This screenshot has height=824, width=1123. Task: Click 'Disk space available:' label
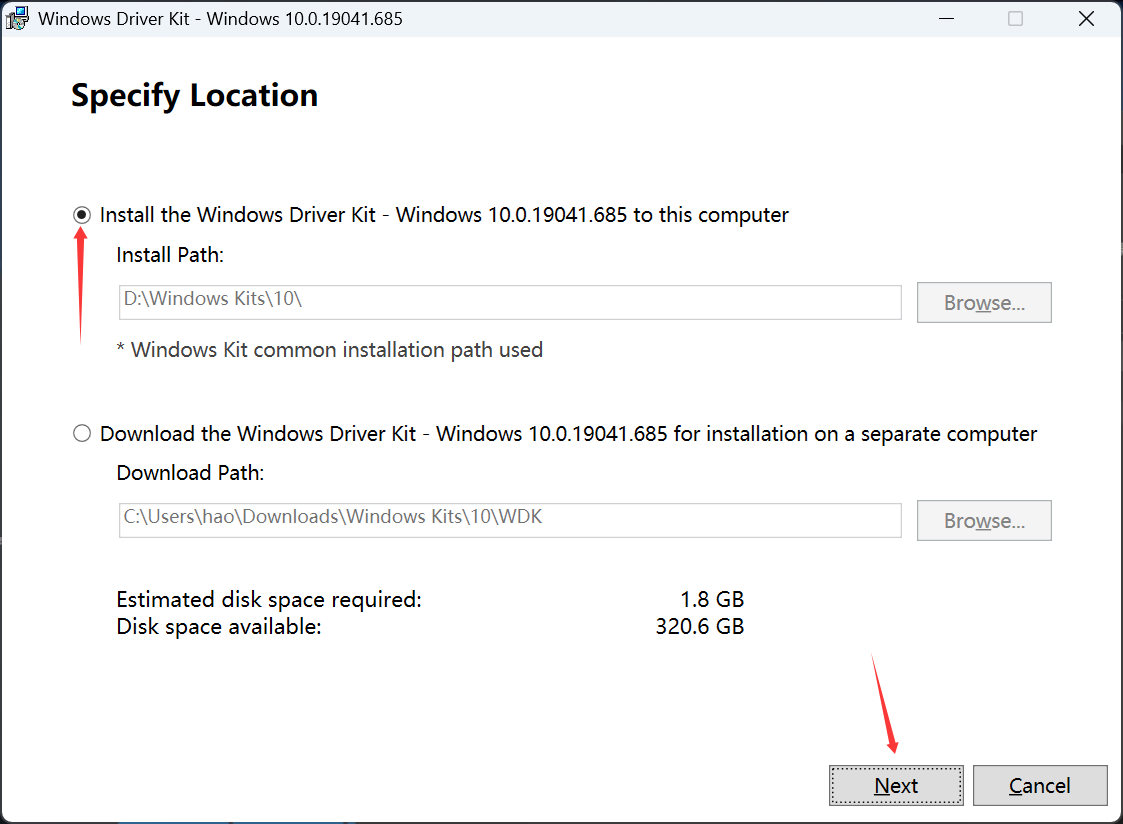(218, 626)
